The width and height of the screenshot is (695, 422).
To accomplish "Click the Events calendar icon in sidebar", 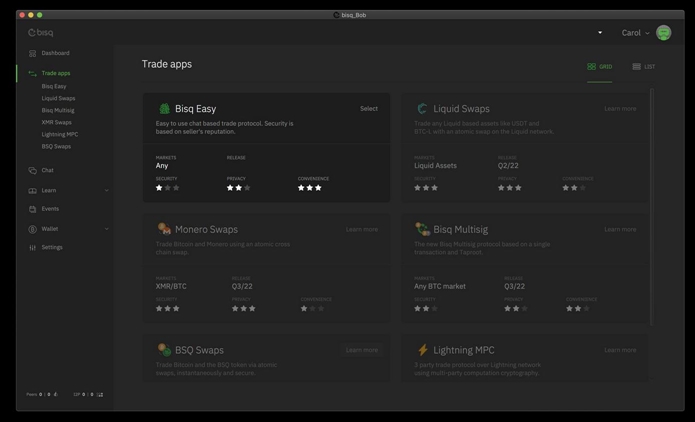I will pos(32,209).
